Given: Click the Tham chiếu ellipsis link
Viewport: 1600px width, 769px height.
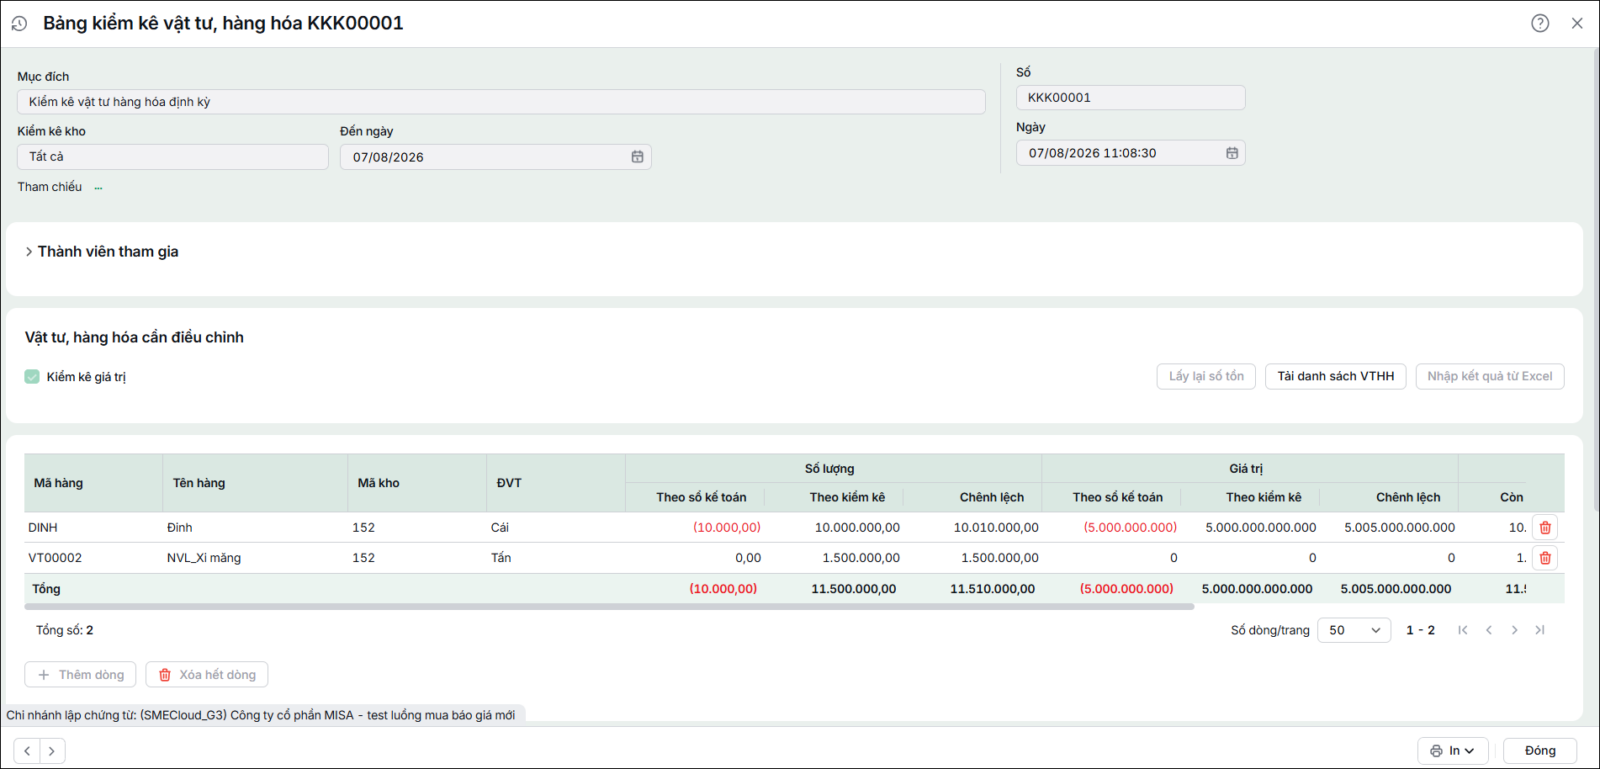Looking at the screenshot, I should coord(98,188).
